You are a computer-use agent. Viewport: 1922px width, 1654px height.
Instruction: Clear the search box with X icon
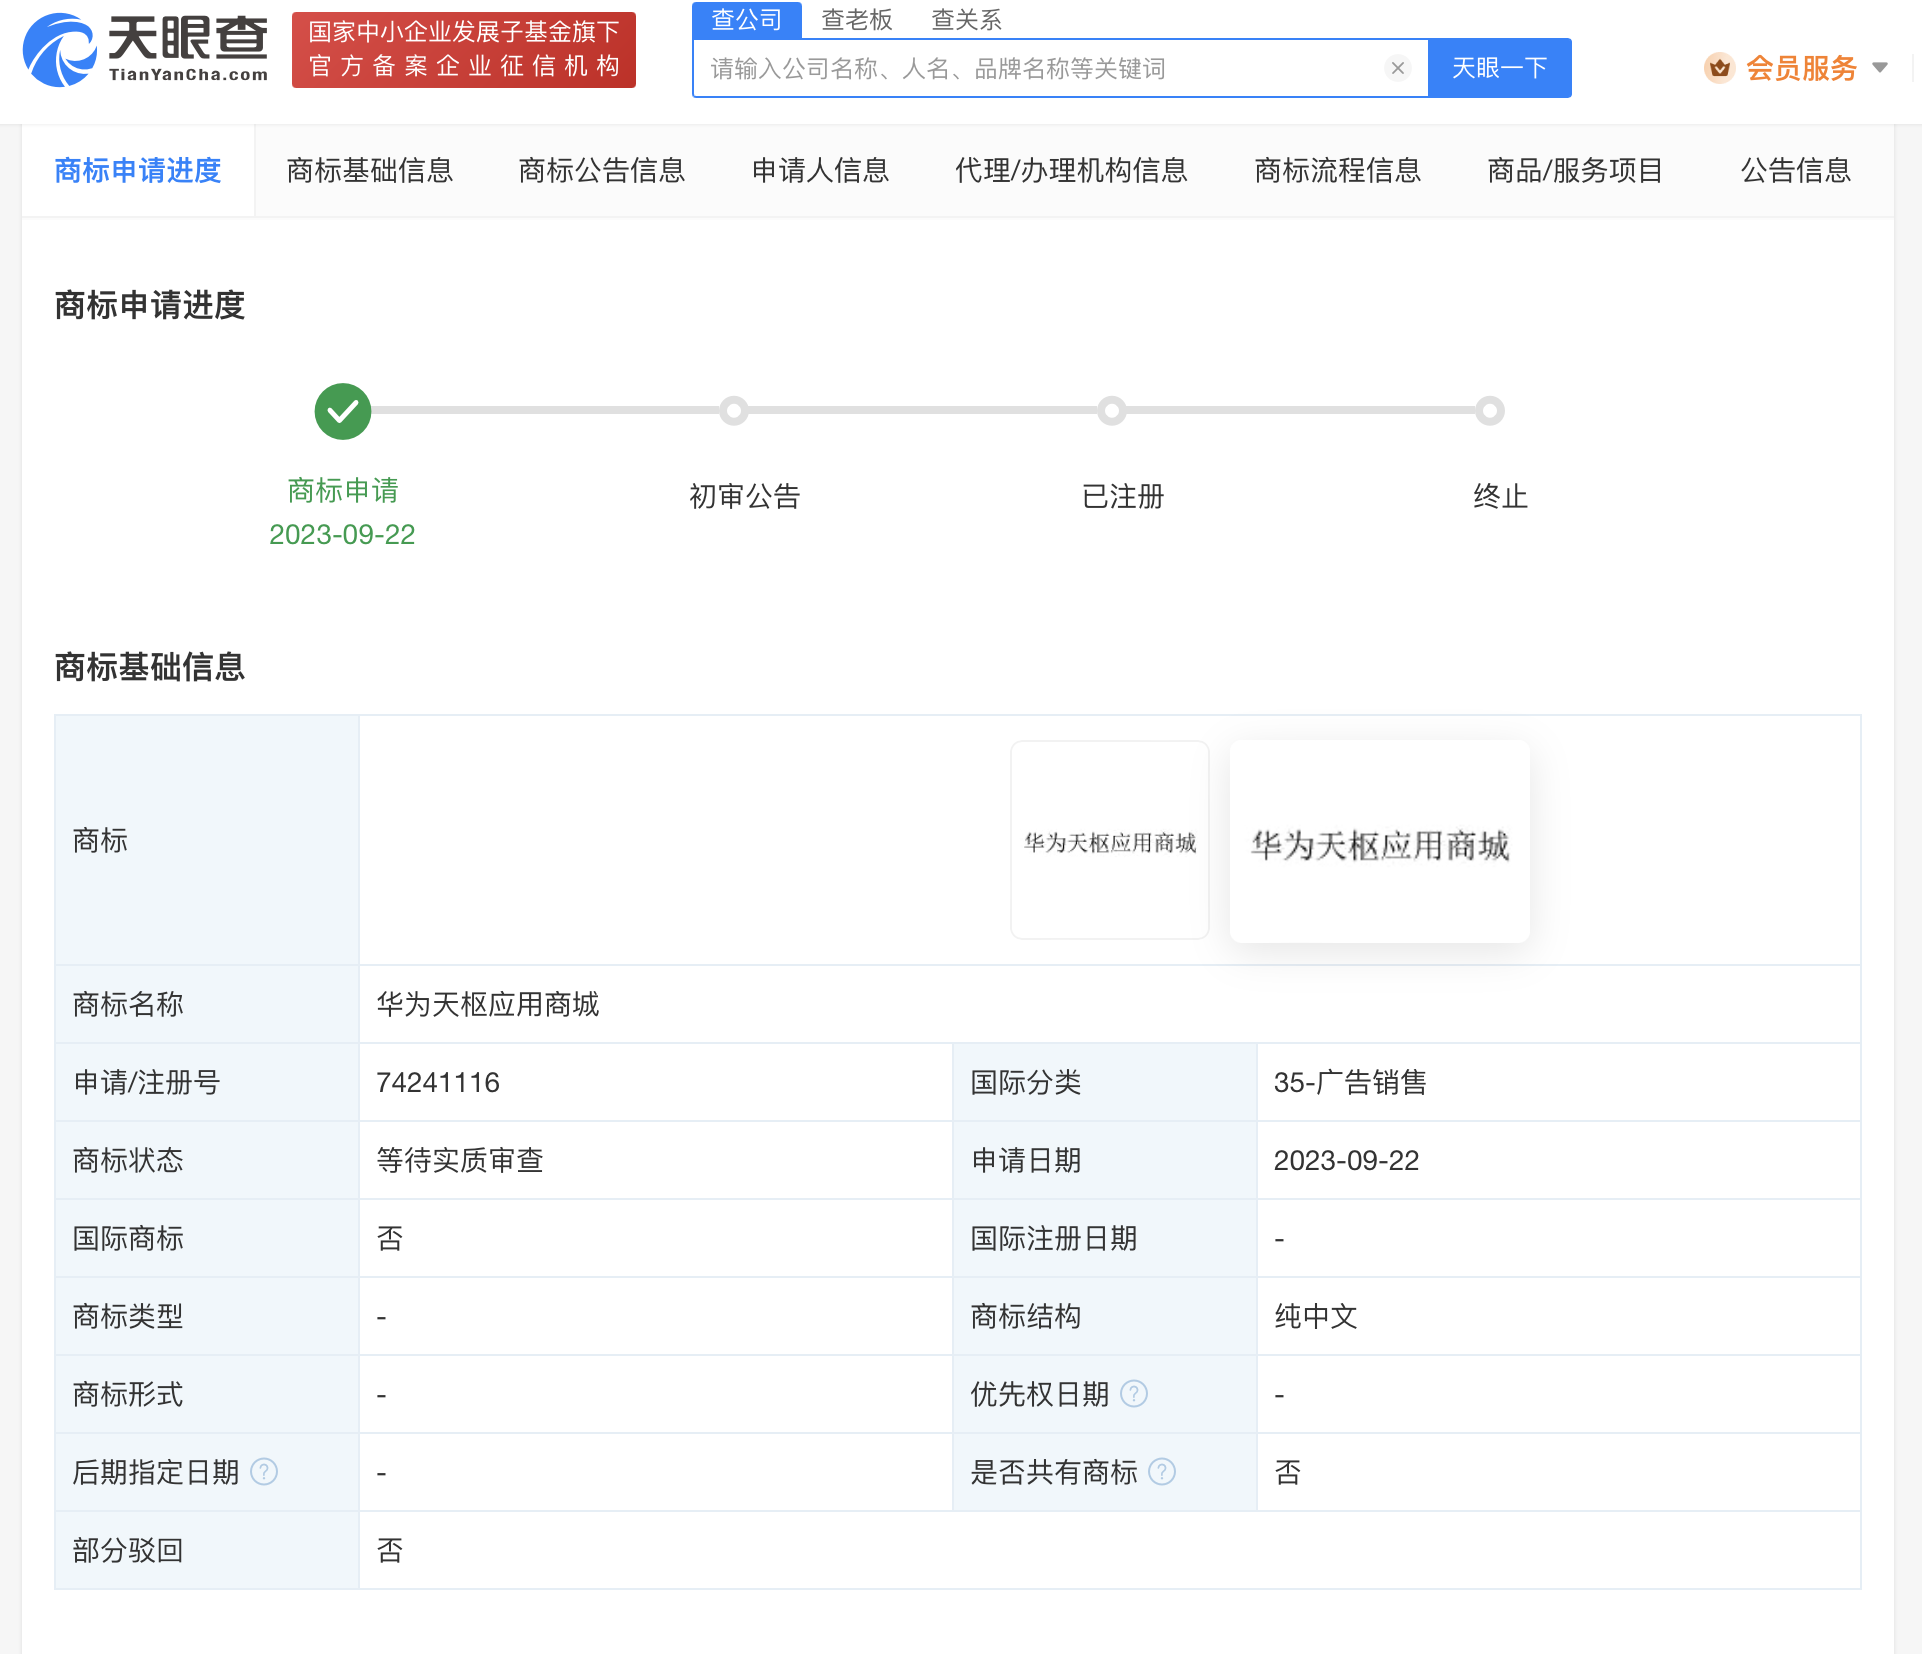coord(1398,68)
